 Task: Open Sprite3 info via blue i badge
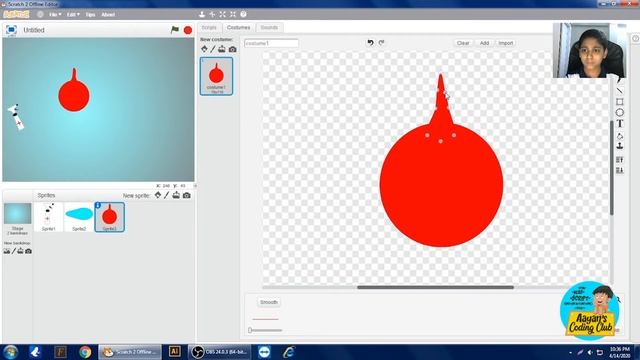click(x=98, y=205)
